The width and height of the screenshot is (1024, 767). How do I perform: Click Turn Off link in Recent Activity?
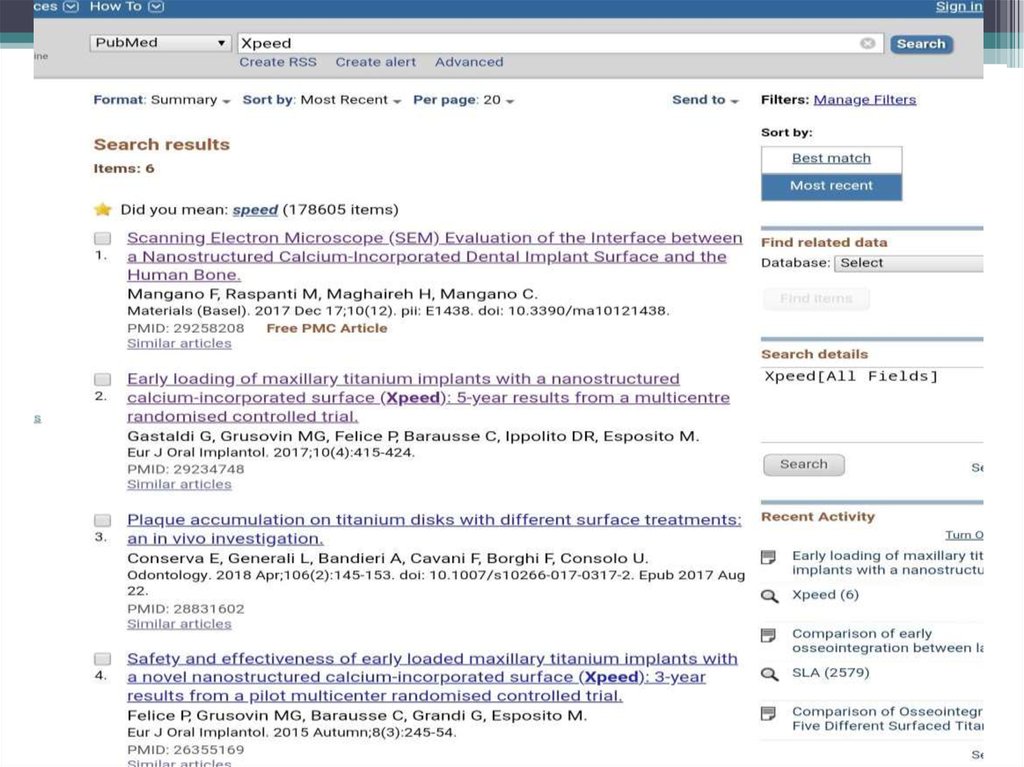tap(964, 535)
